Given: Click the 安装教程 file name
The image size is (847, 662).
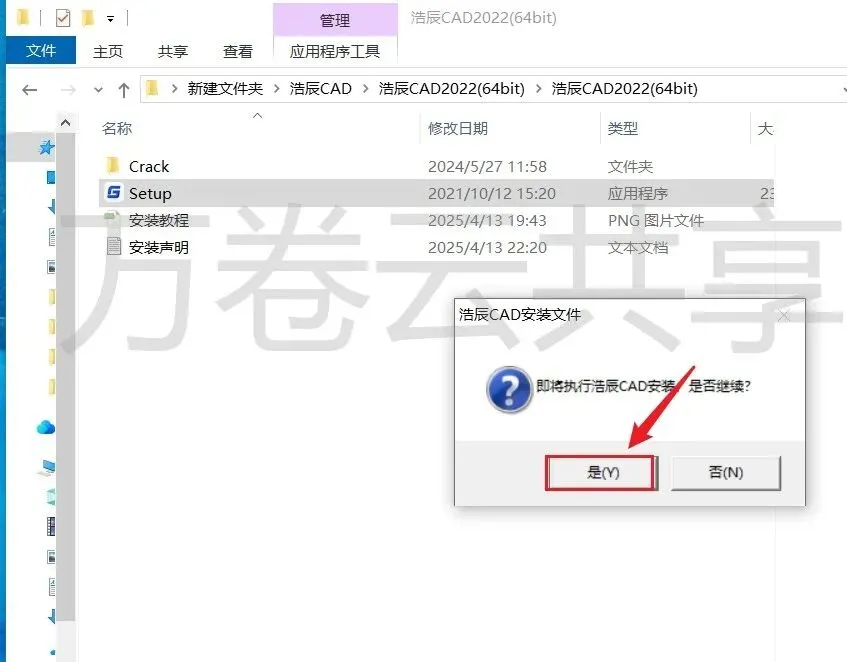Looking at the screenshot, I should (159, 220).
